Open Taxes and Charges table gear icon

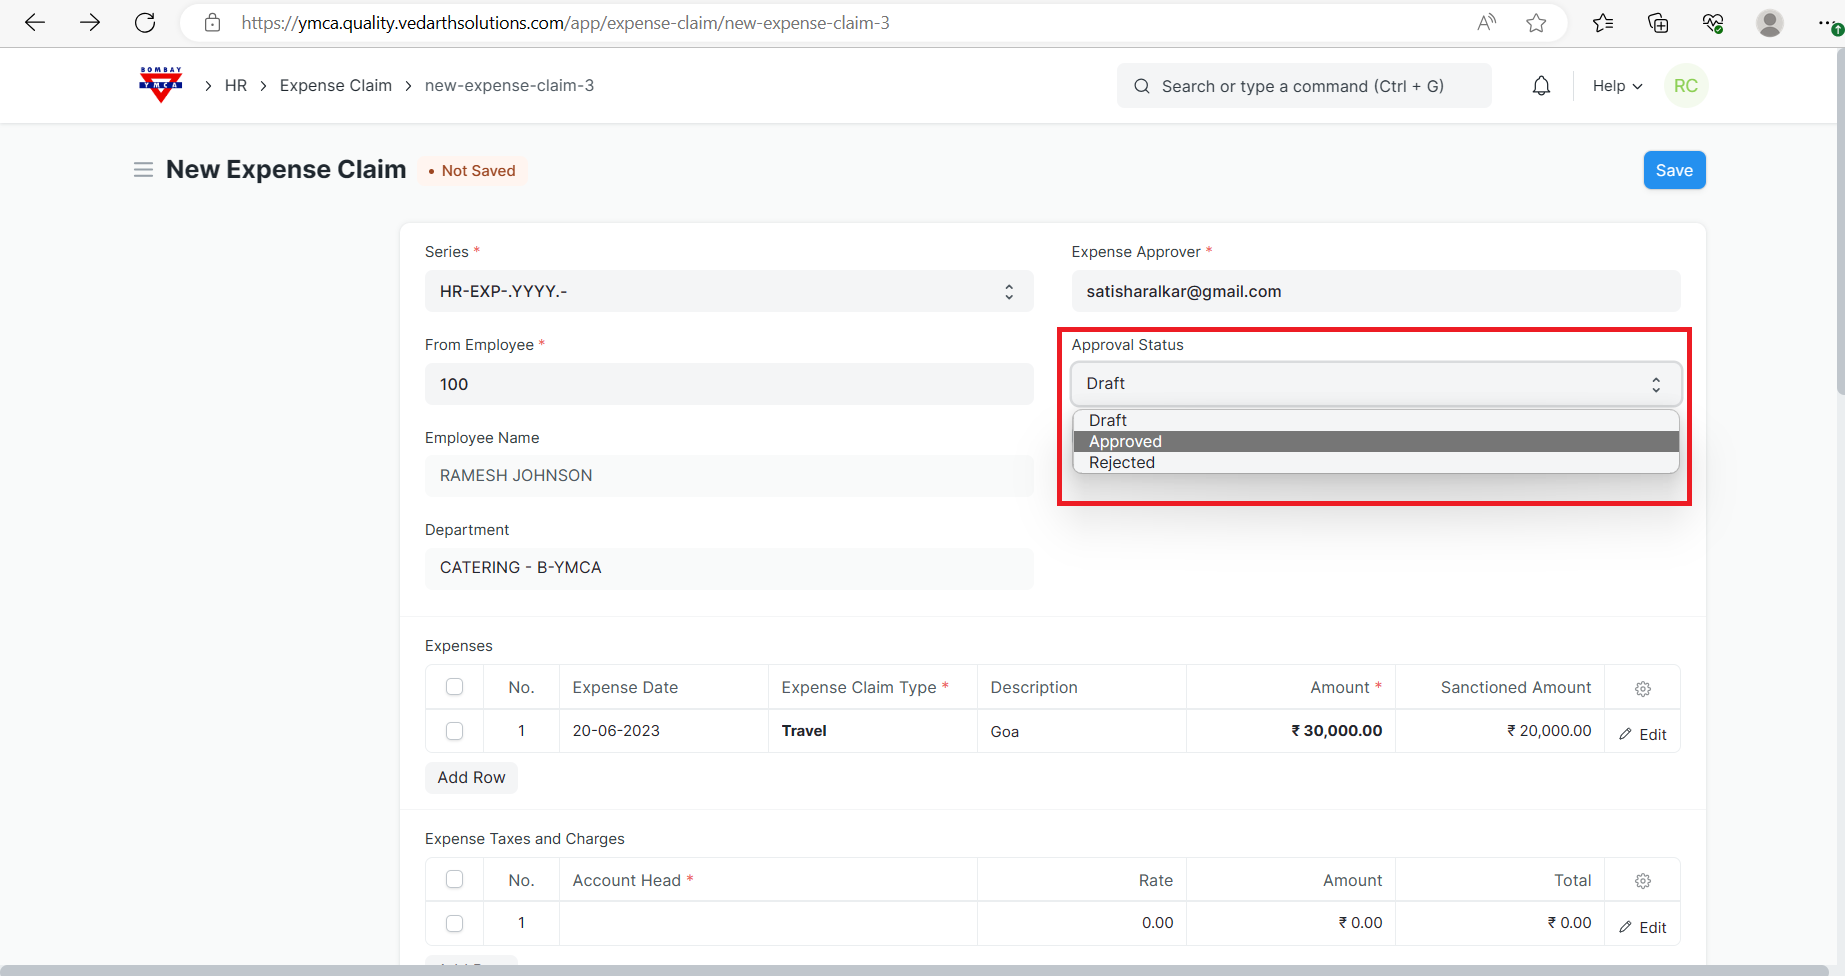pyautogui.click(x=1642, y=881)
